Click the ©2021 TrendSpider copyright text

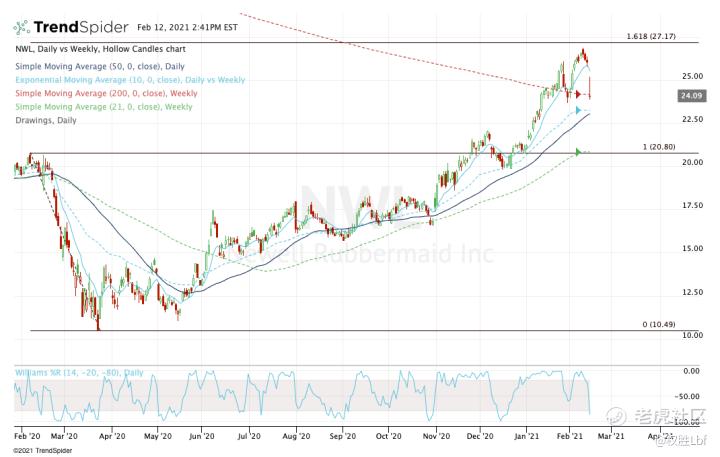pos(42,451)
